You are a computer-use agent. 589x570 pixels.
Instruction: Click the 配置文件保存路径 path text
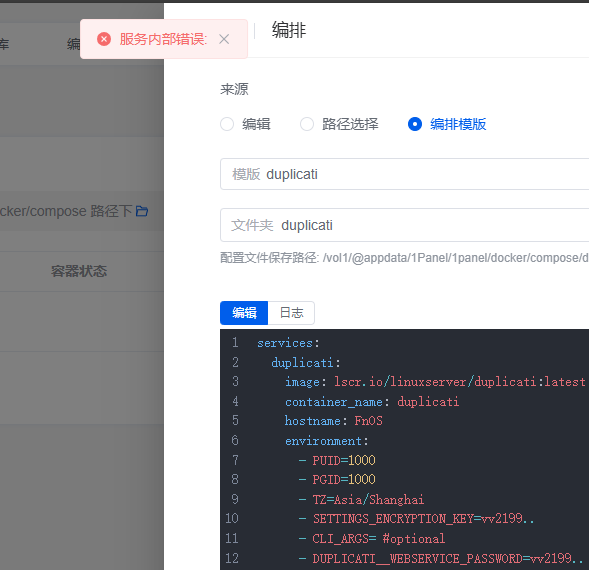tap(405, 258)
